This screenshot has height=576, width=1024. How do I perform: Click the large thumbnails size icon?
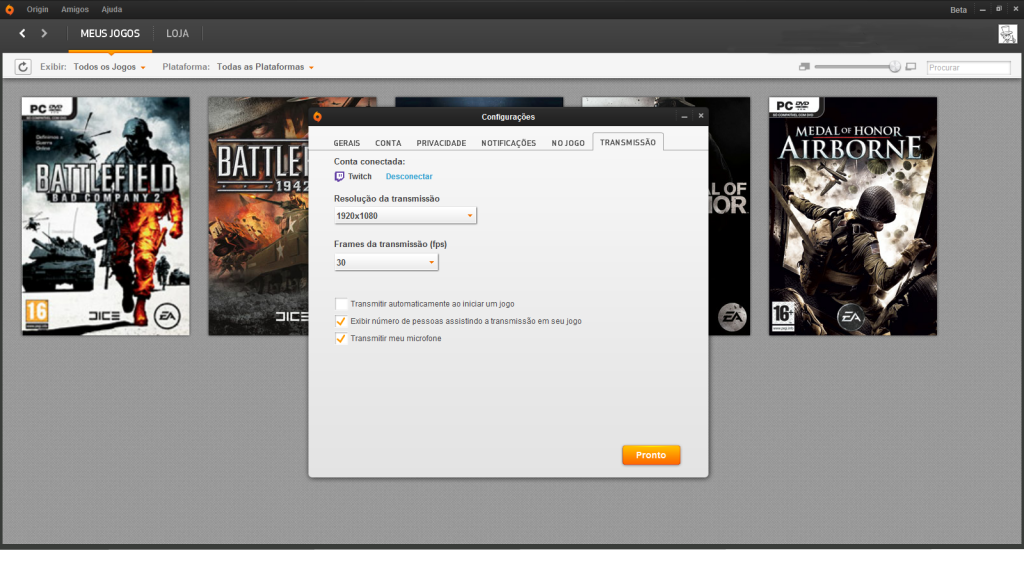[911, 67]
